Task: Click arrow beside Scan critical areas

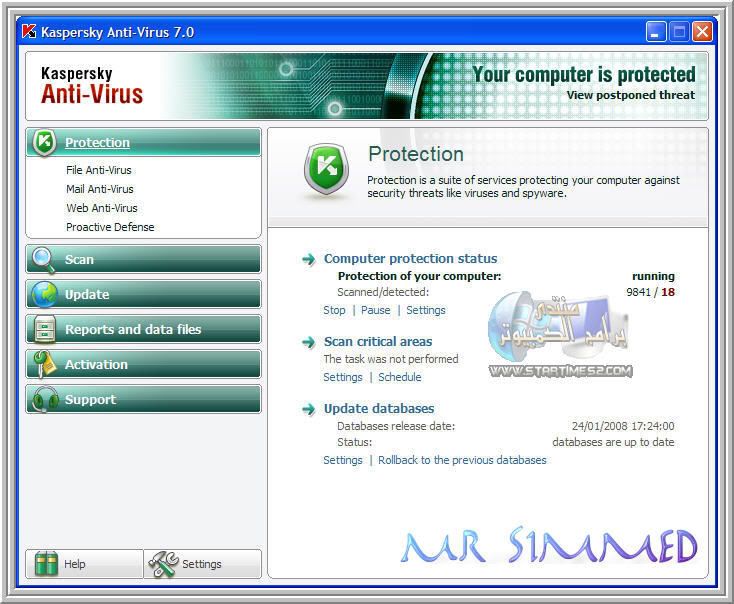Action: (x=308, y=342)
